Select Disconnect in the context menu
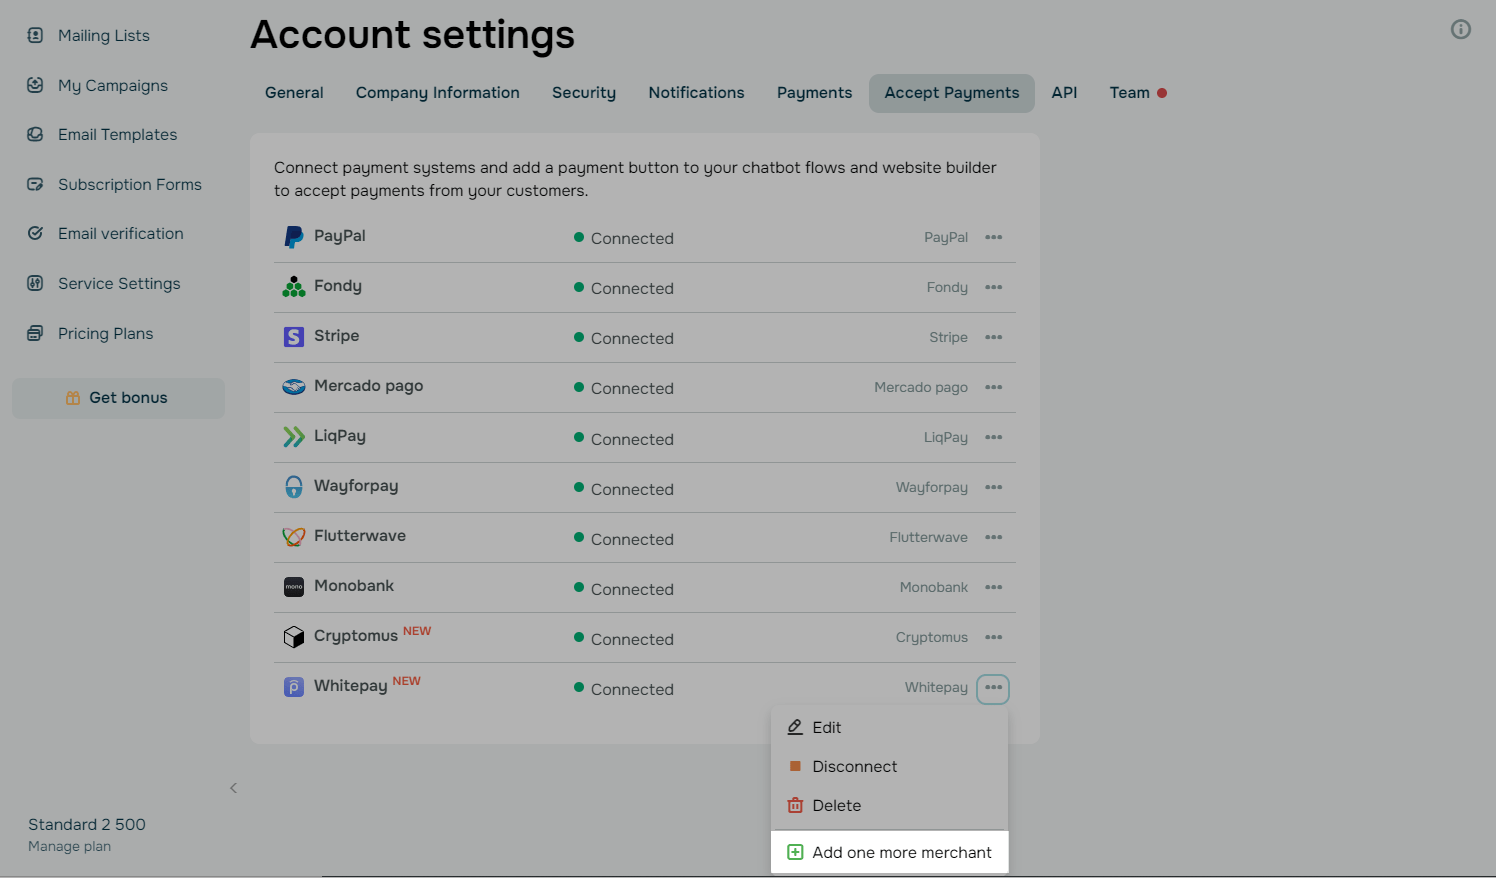This screenshot has width=1496, height=878. 854,767
